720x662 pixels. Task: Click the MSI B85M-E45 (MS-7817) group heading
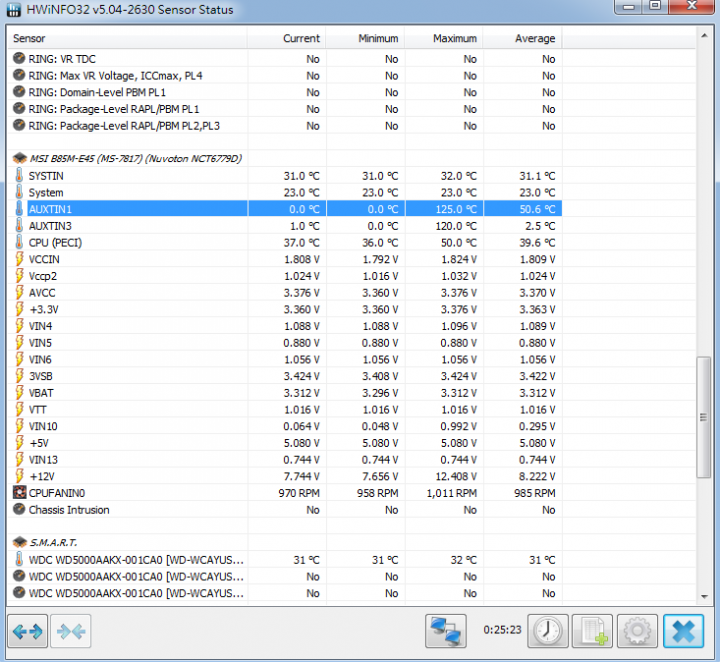click(135, 158)
